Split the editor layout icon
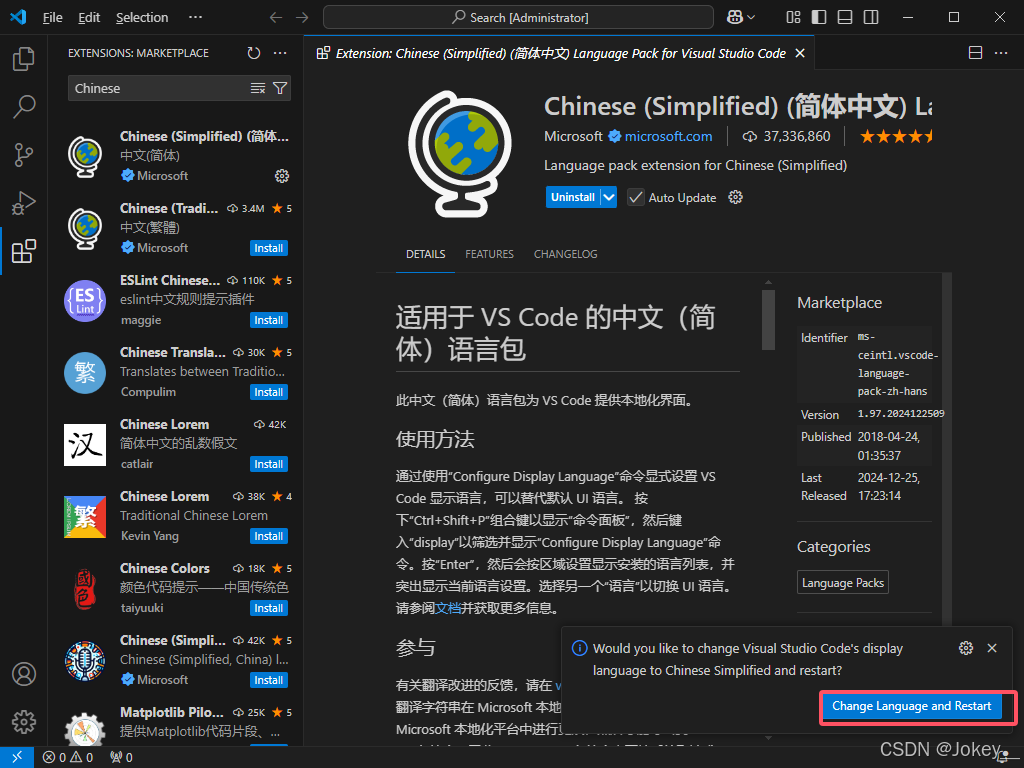Viewport: 1024px width, 768px height. 975,53
